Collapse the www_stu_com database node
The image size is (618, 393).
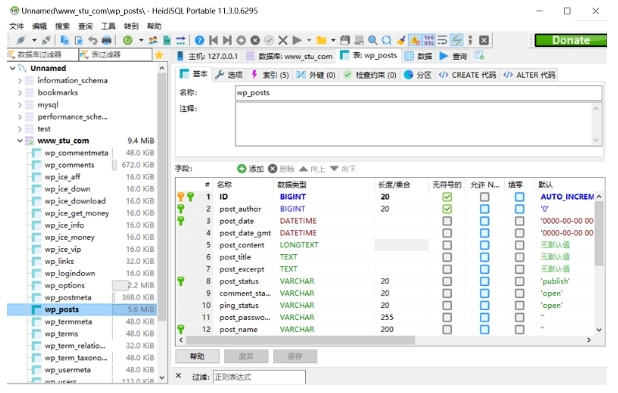(20, 141)
